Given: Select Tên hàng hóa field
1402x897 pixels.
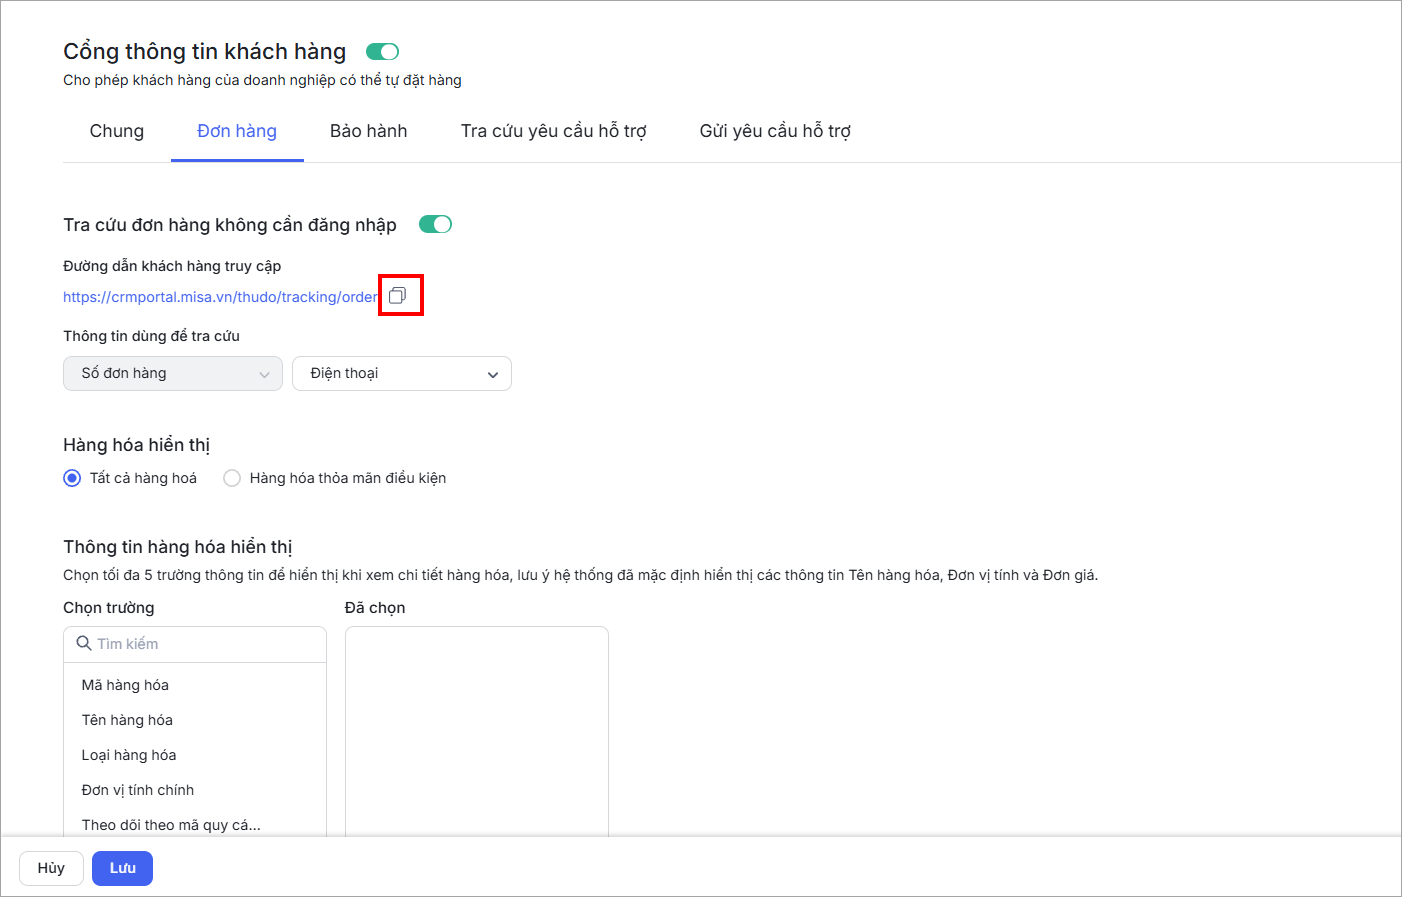Looking at the screenshot, I should pyautogui.click(x=195, y=720).
